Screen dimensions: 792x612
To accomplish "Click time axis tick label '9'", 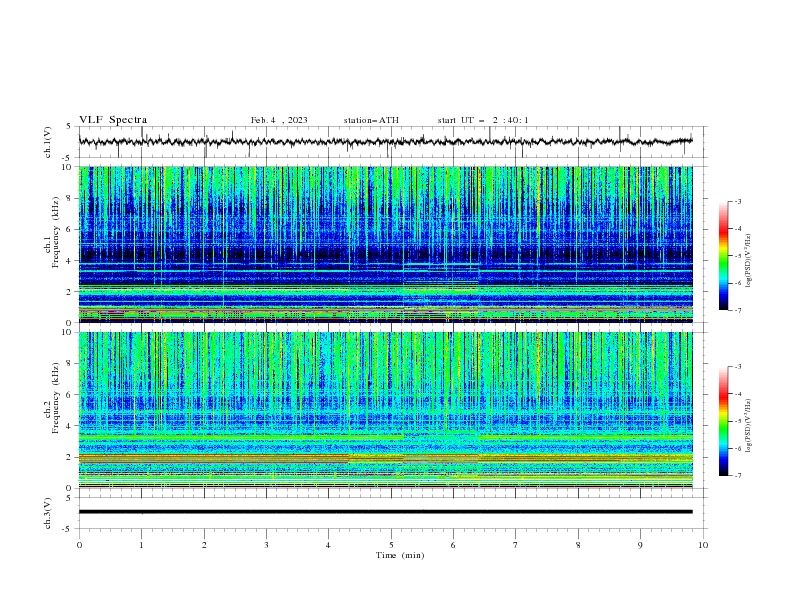I will 640,545.
